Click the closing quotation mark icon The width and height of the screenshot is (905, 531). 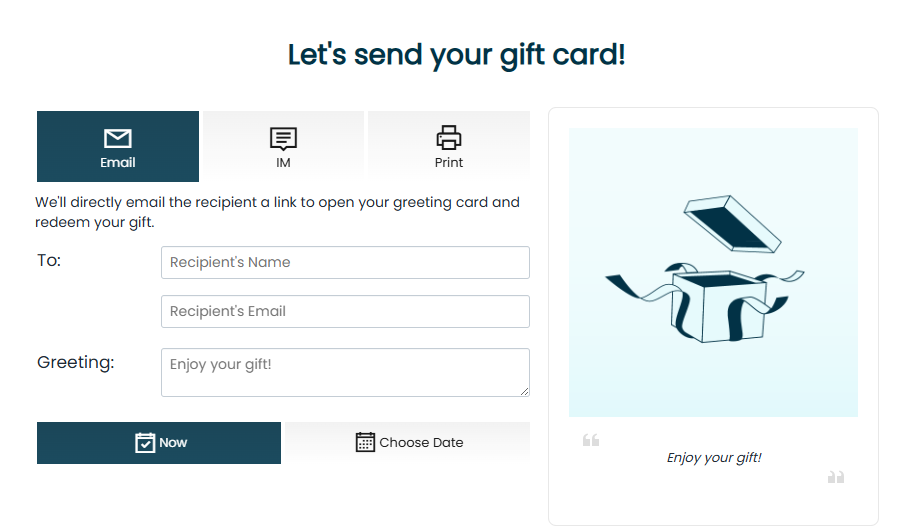[836, 477]
